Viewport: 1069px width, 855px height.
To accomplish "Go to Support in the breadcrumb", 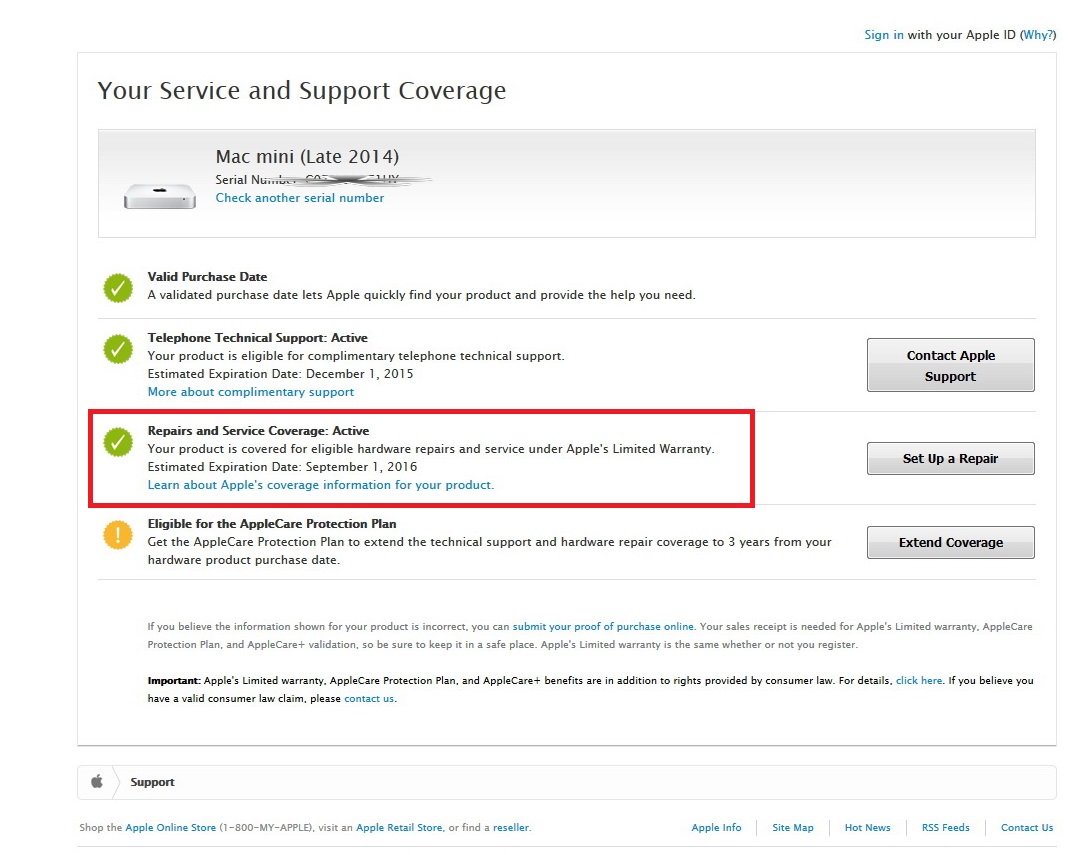I will coord(152,782).
